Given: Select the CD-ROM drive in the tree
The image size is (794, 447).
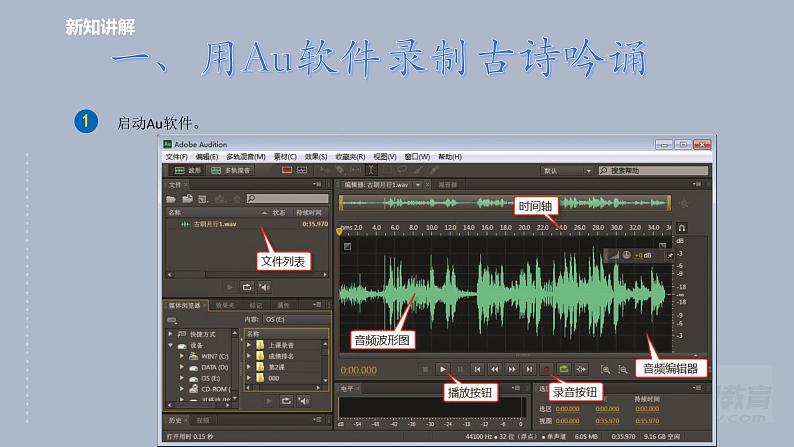Looking at the screenshot, I should coord(216,389).
